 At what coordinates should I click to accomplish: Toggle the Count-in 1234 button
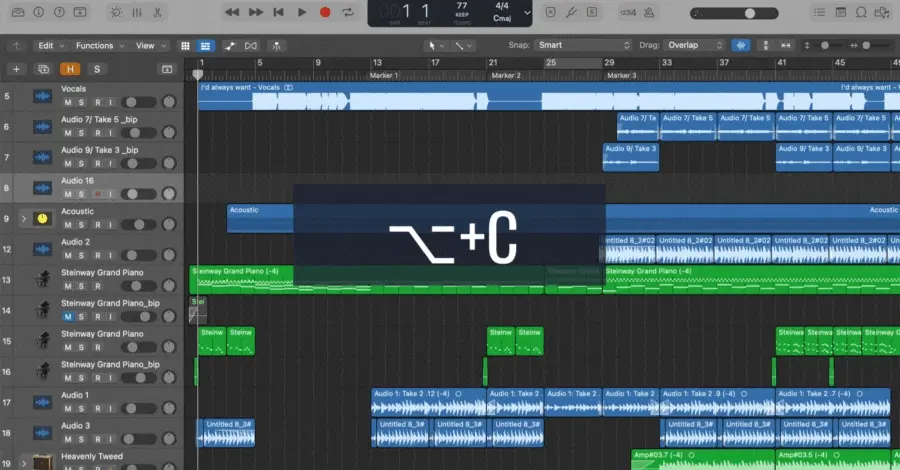pyautogui.click(x=628, y=12)
